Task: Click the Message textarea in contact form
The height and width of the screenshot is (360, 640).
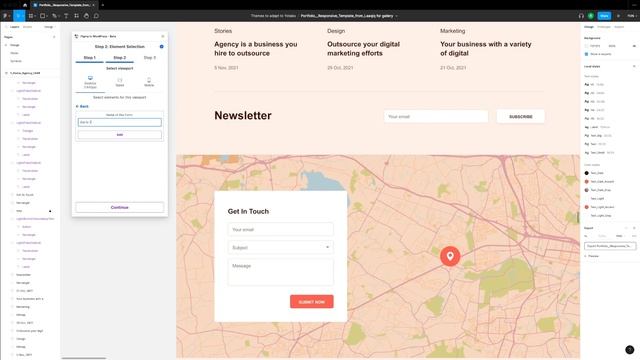Action: (281, 272)
